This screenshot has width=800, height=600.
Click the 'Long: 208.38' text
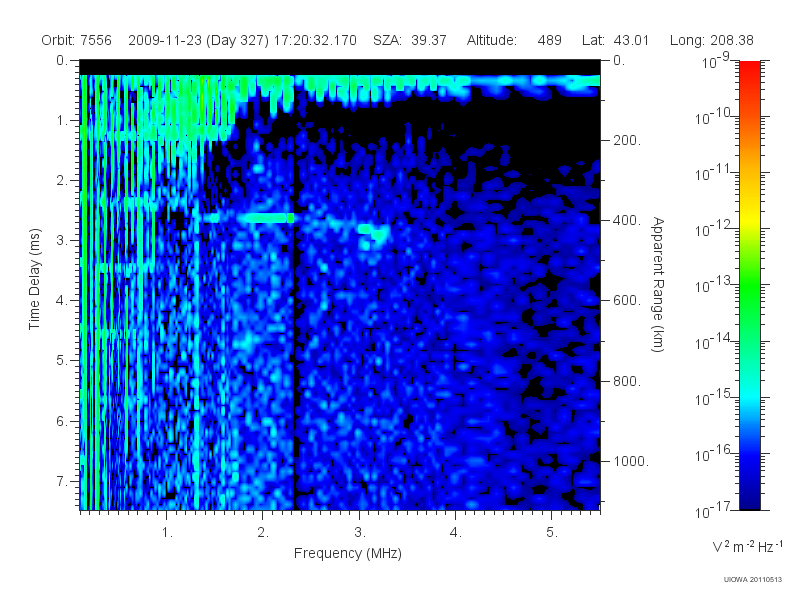click(x=711, y=40)
